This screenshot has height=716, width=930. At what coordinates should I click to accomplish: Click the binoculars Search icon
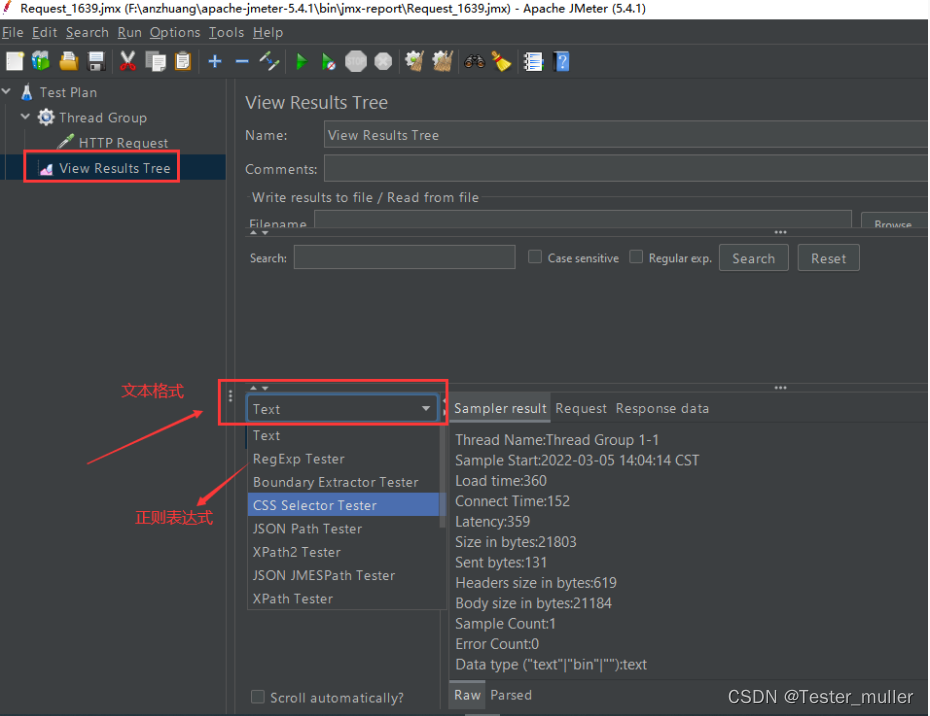pyautogui.click(x=474, y=61)
